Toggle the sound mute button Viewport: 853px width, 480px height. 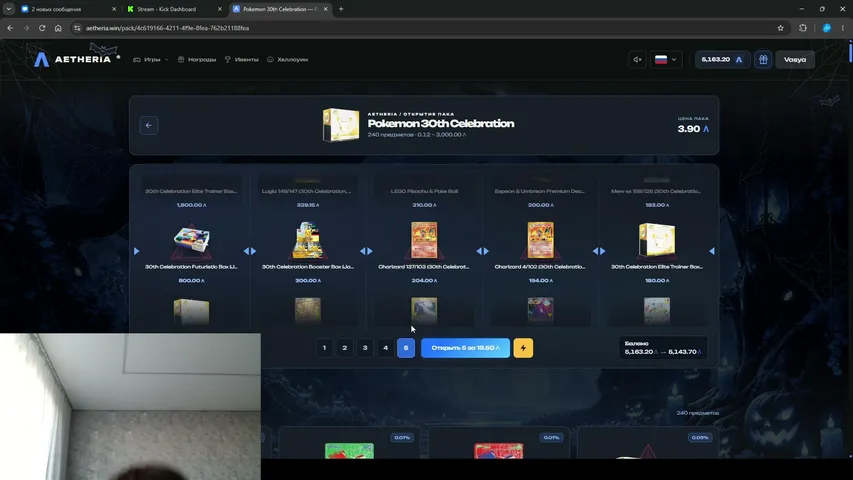point(637,59)
